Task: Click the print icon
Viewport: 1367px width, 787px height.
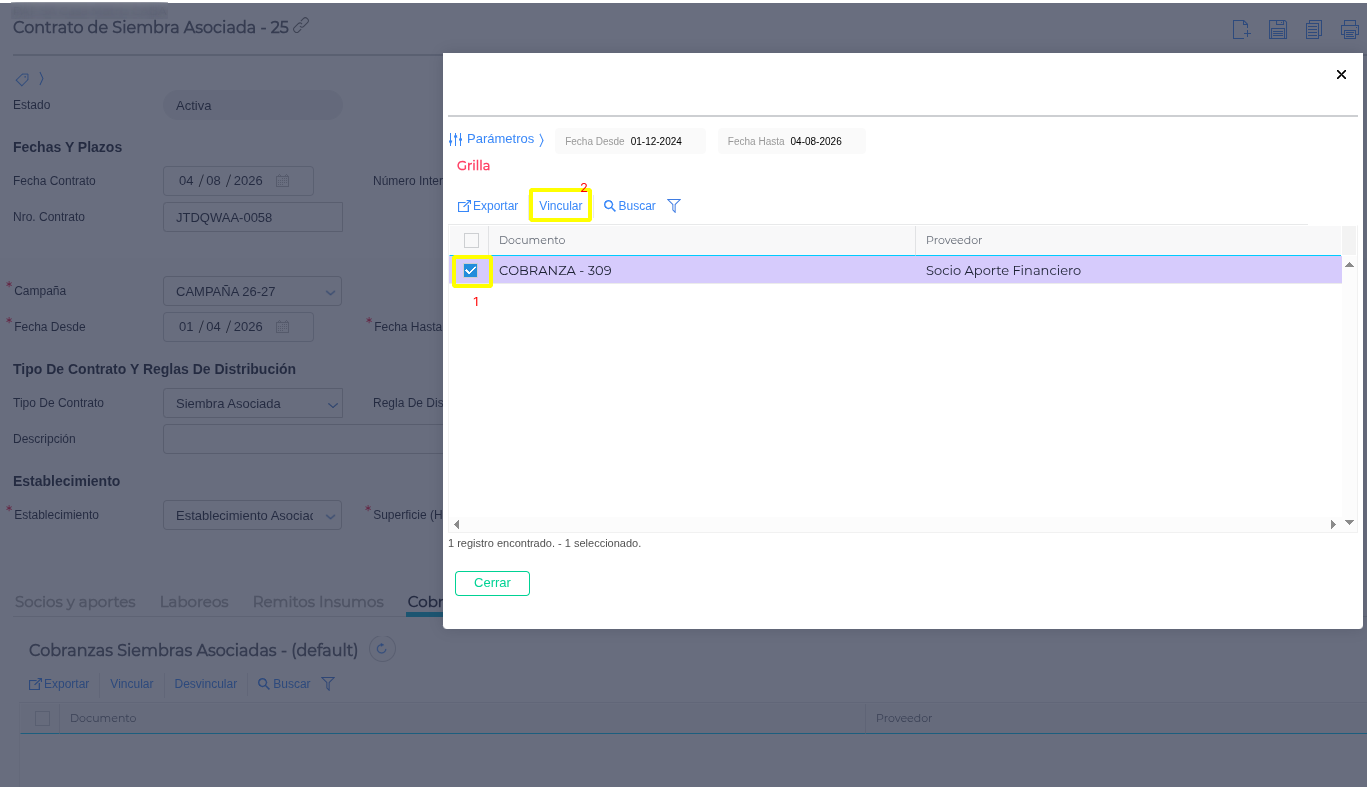Action: 1349,29
